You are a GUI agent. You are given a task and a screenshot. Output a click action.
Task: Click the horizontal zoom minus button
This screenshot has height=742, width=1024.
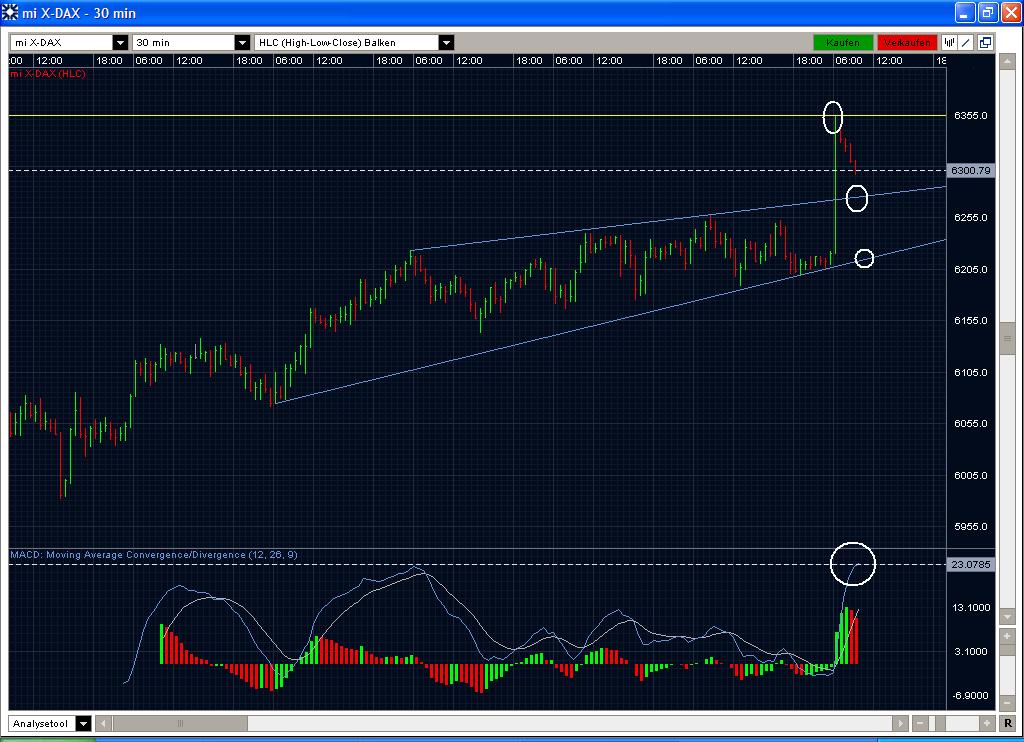click(920, 723)
